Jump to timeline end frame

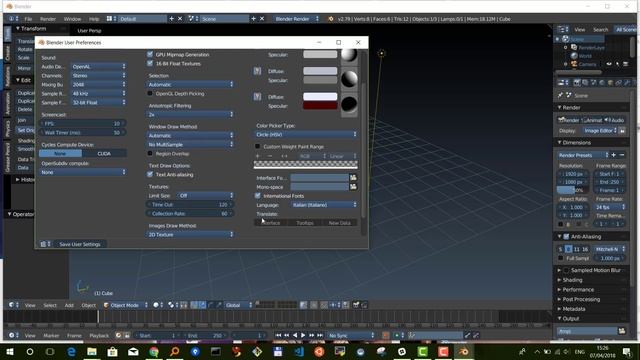(320, 336)
